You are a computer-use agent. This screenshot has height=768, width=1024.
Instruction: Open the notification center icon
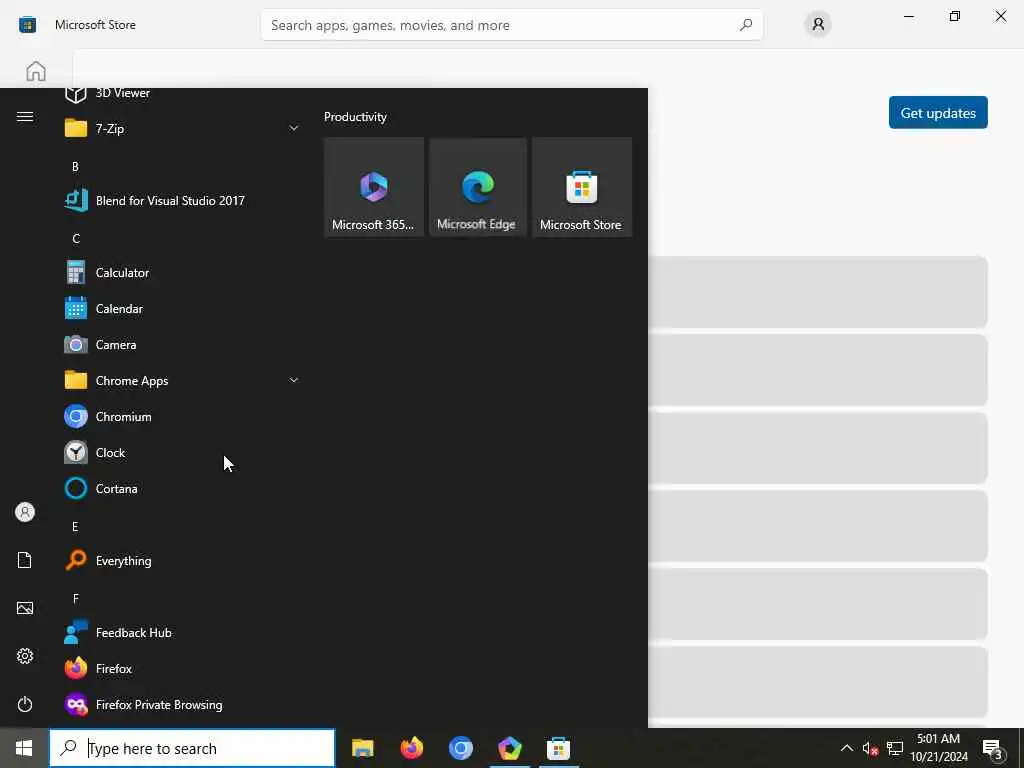click(x=993, y=748)
